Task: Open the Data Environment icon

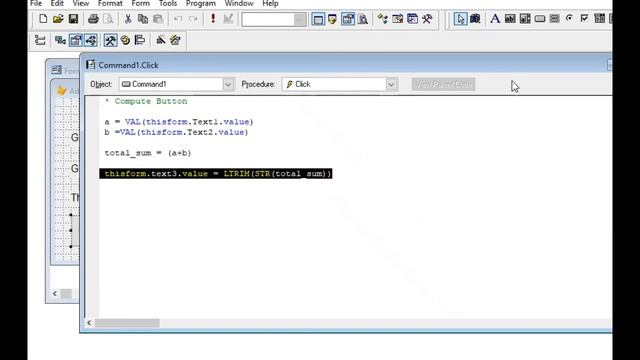Action: 60,40
